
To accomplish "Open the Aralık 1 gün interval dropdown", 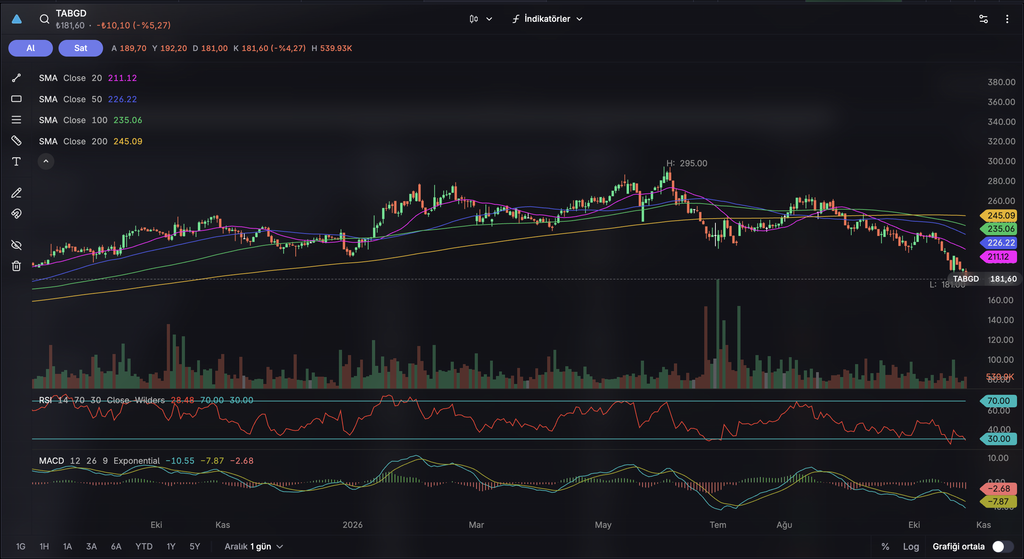I will coord(253,547).
